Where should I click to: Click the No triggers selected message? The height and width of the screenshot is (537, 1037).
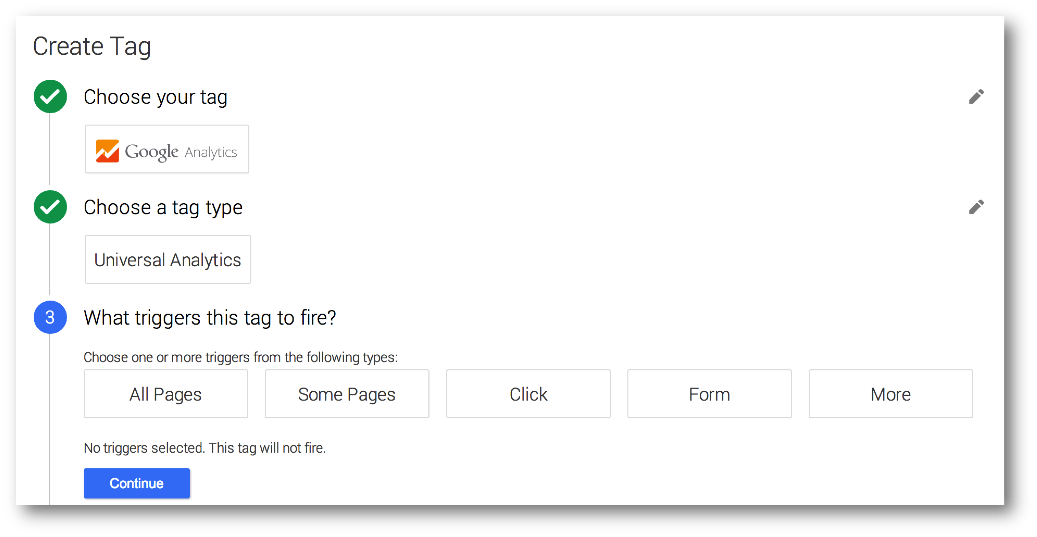205,448
